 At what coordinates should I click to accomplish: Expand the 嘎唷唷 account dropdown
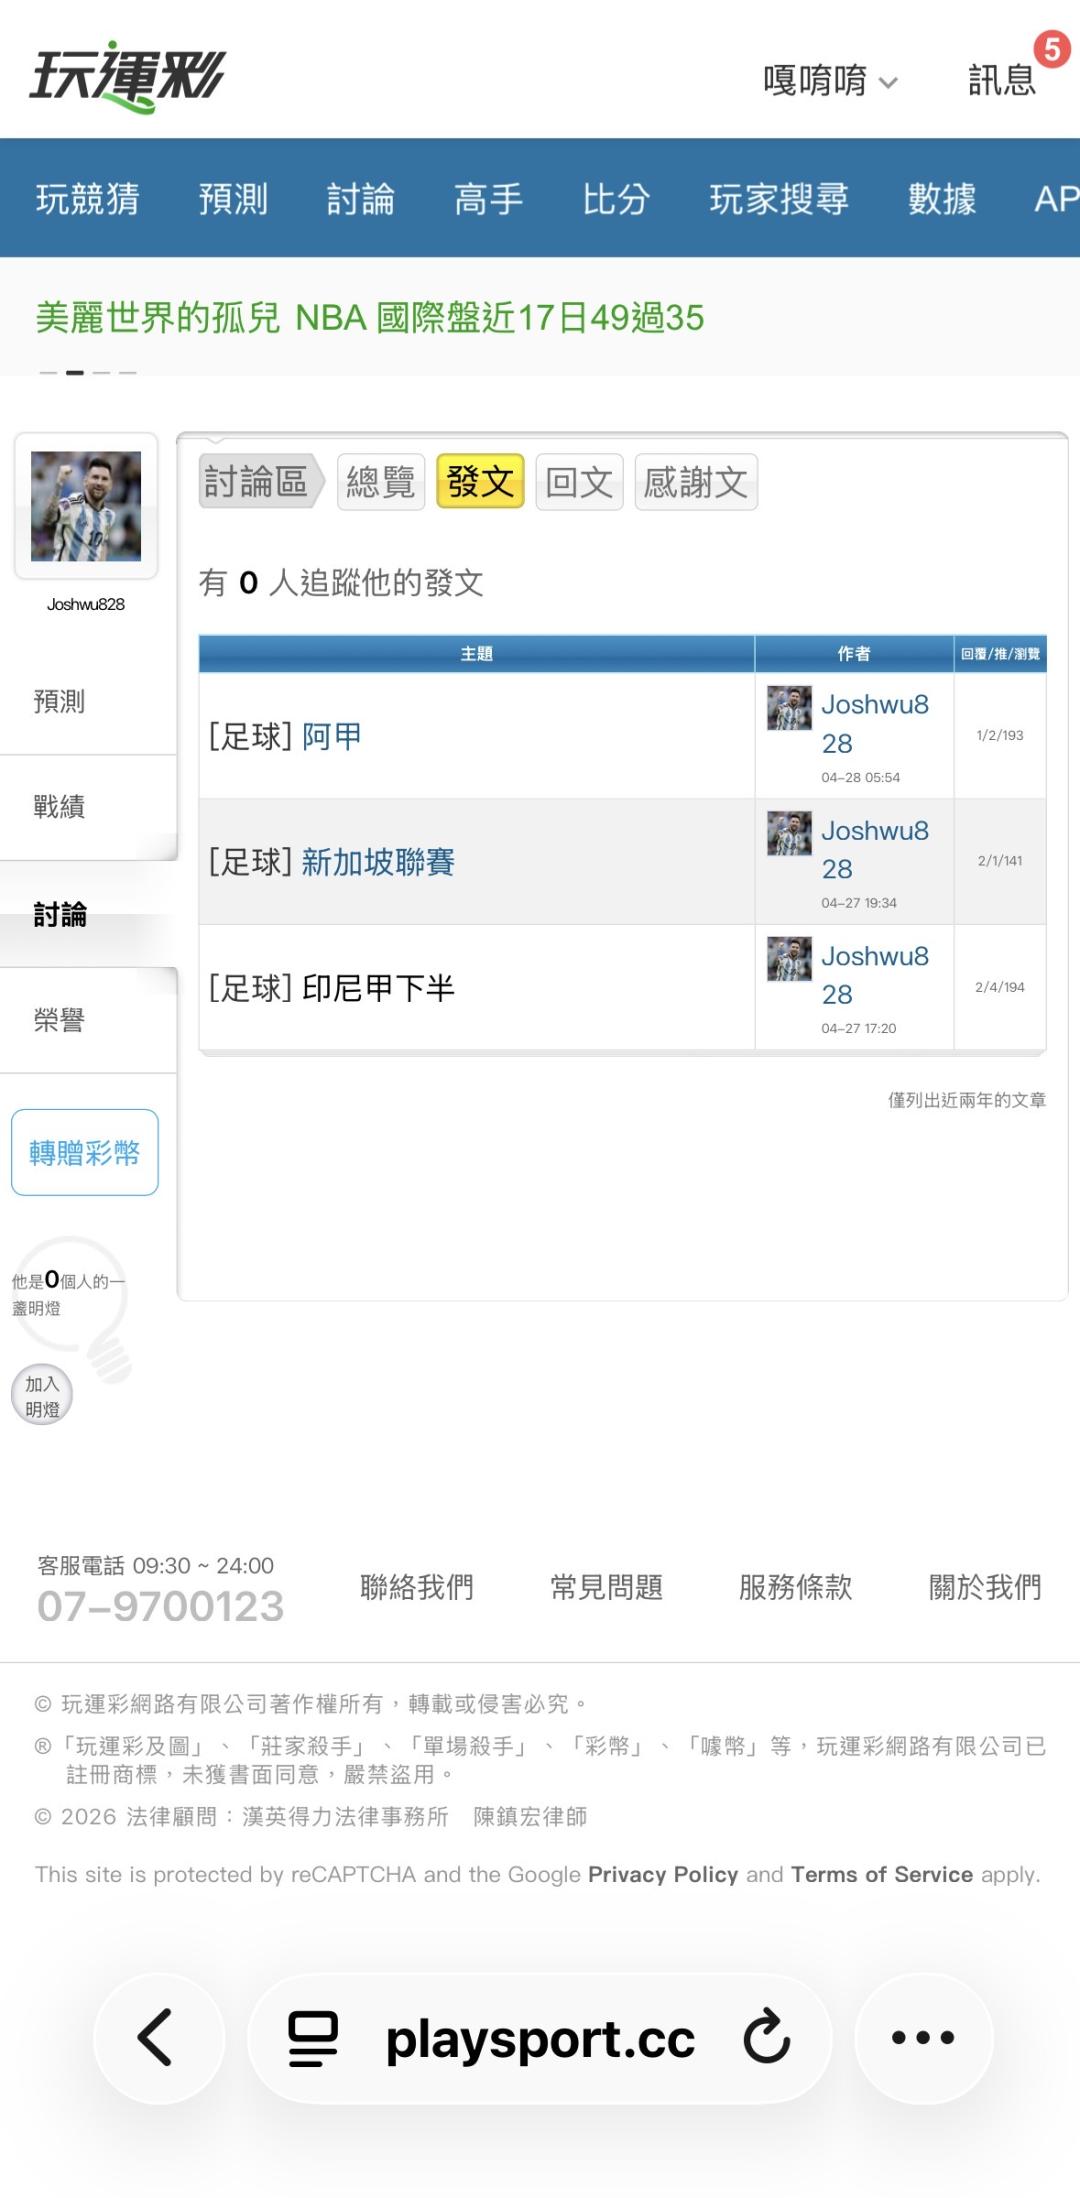coord(830,80)
